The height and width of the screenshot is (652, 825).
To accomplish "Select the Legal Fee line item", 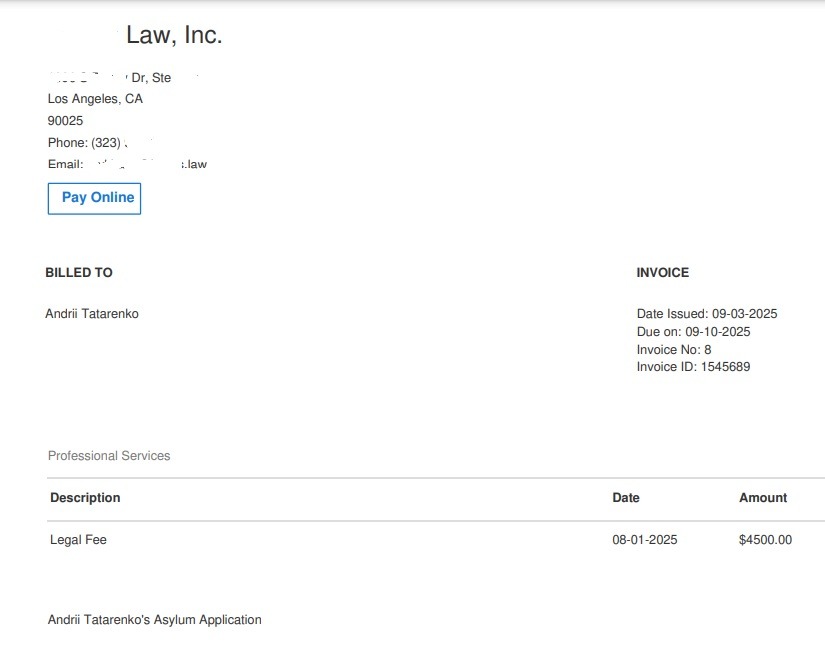I will pos(78,540).
